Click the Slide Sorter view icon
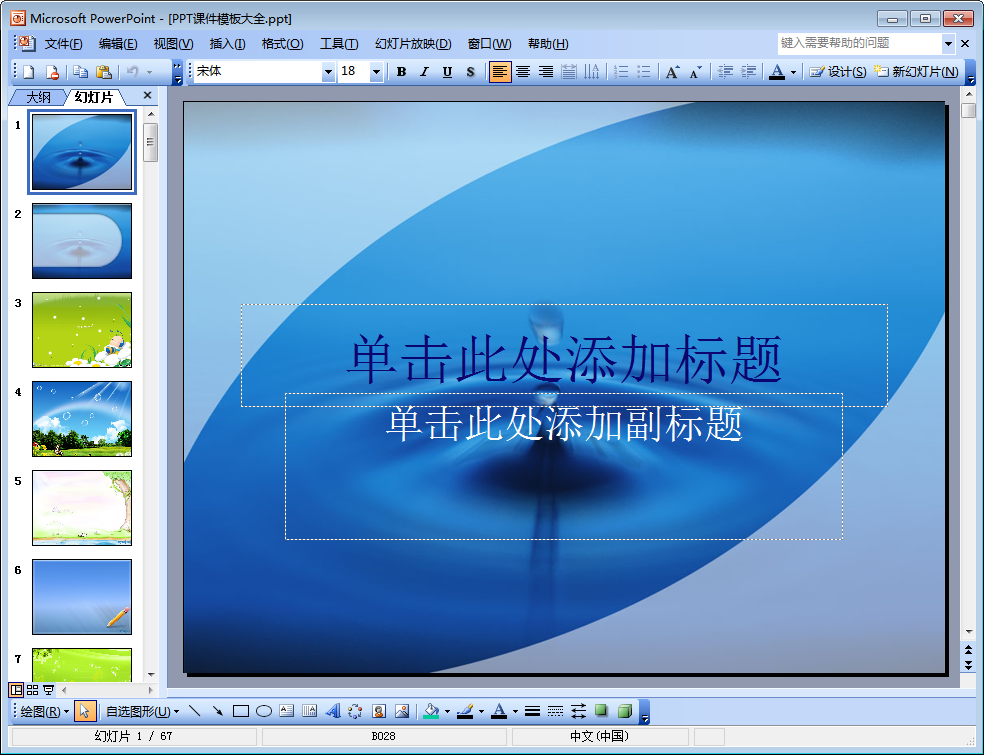This screenshot has width=984, height=755. pyautogui.click(x=33, y=690)
